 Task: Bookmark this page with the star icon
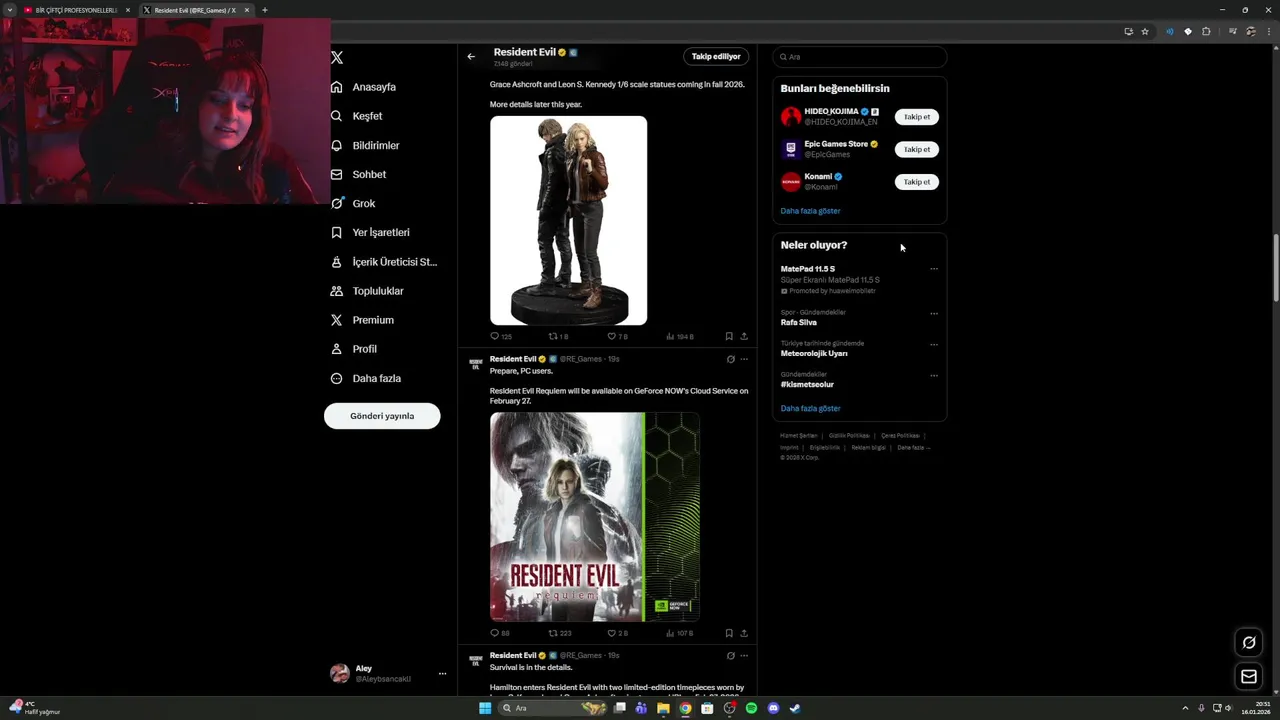point(1145,31)
